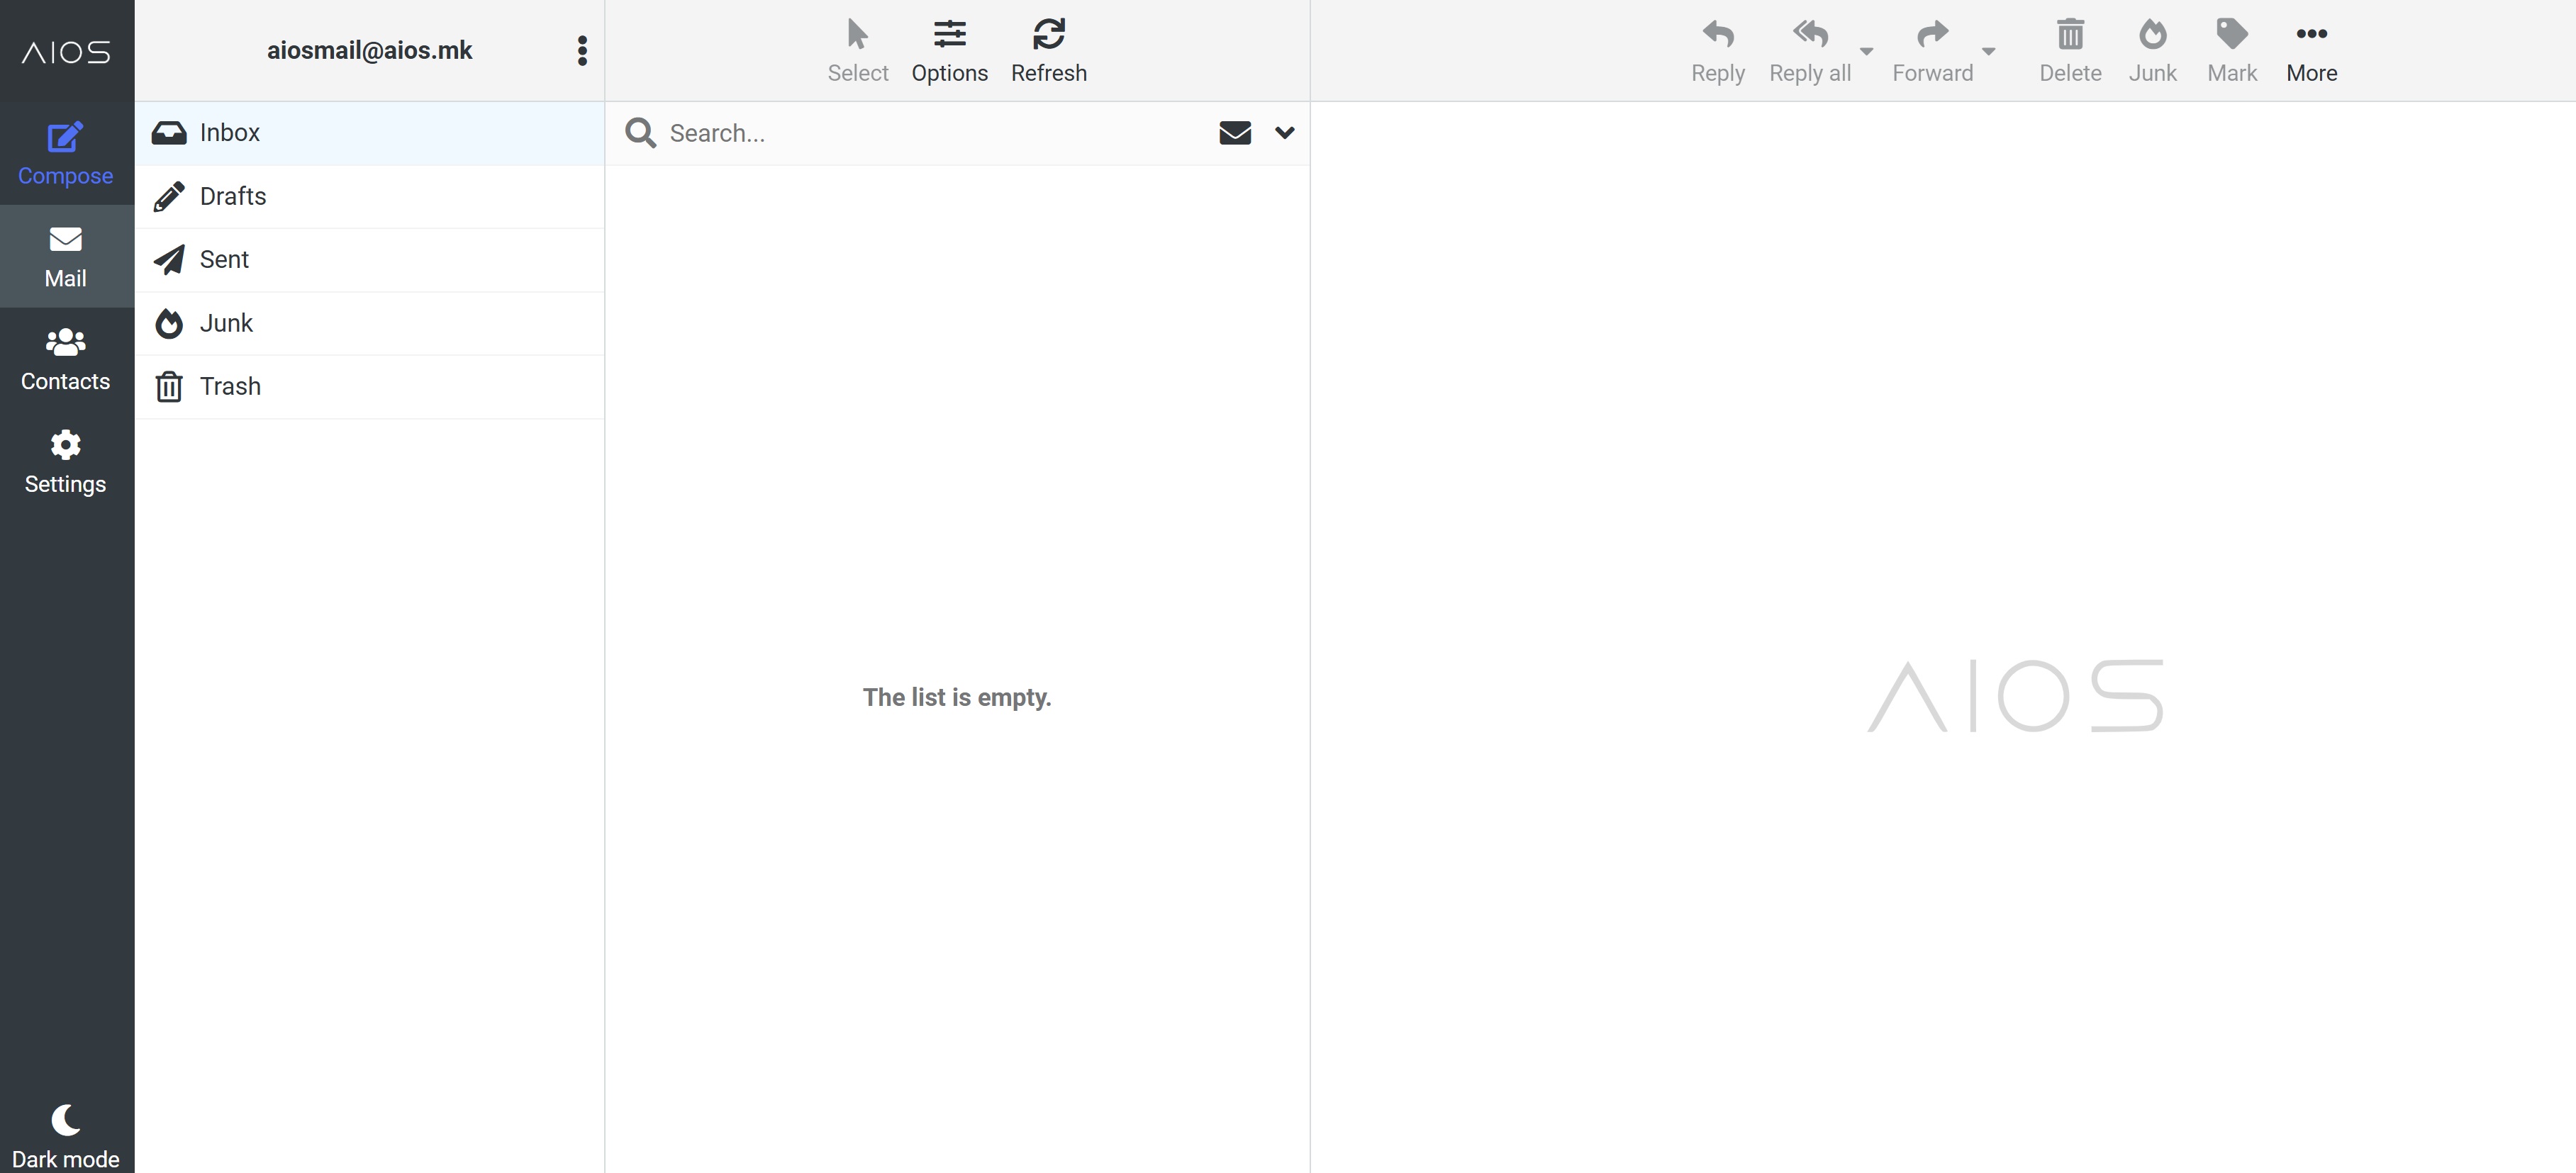Switch to the Sent folder
This screenshot has height=1173, width=2576.
[x=224, y=260]
